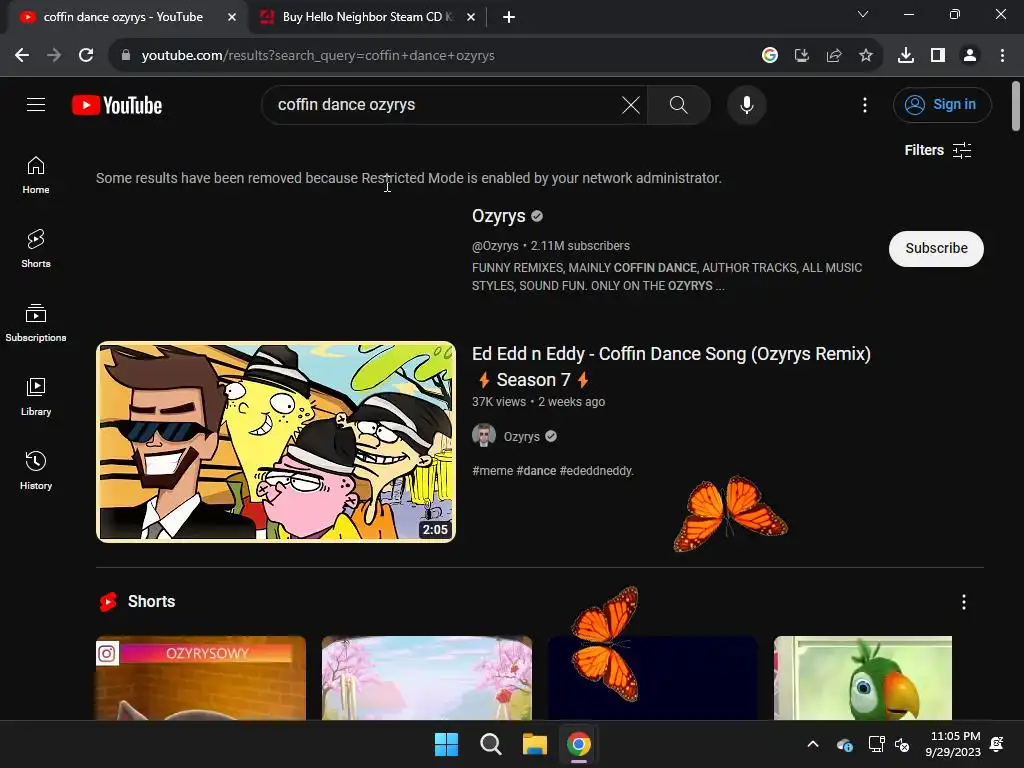Click the Google icon in address bar
The width and height of the screenshot is (1024, 768).
[x=770, y=56]
